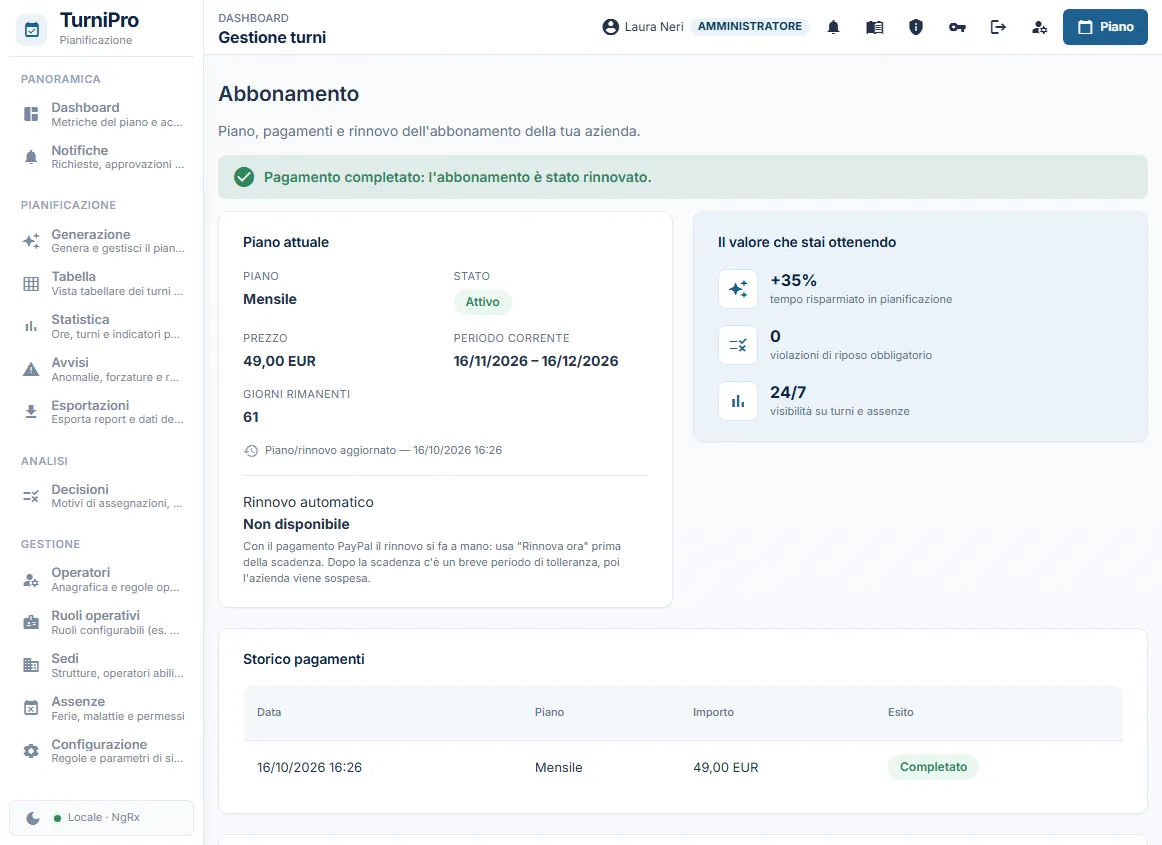Click the Attivo status badge

click(x=482, y=302)
